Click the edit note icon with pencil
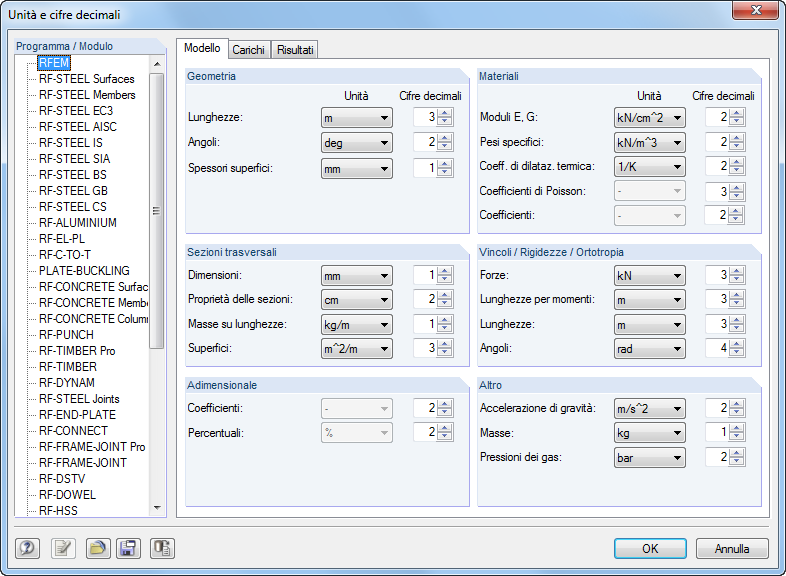 pyautogui.click(x=63, y=548)
